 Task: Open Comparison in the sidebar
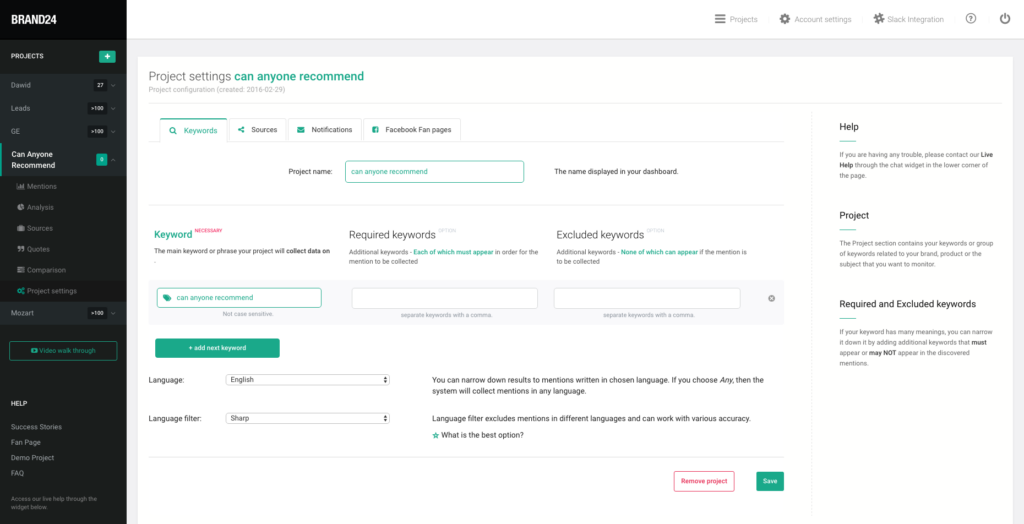(x=45, y=270)
